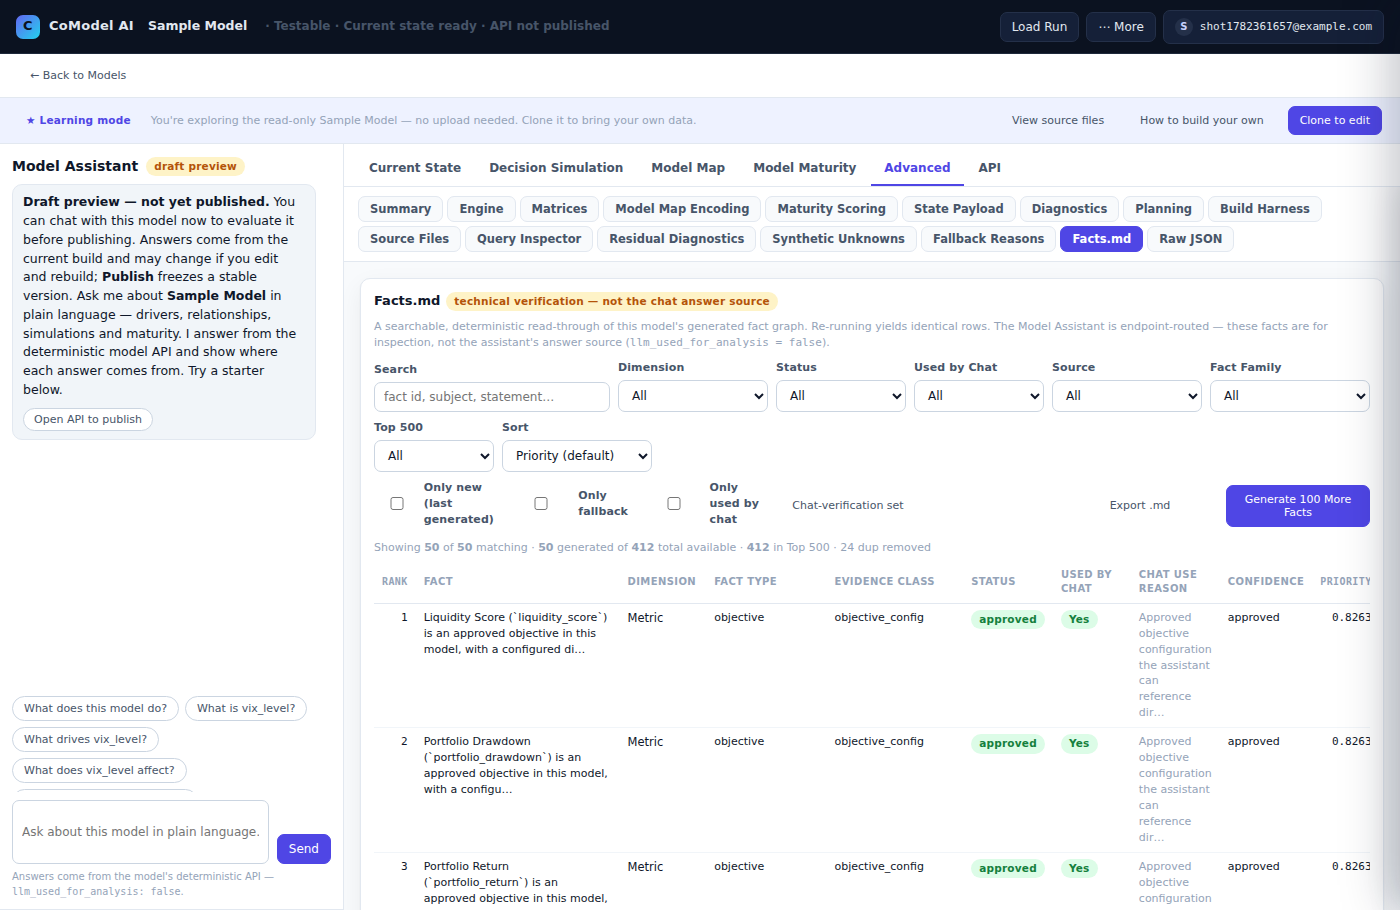
Task: Go Back to Models
Action: coord(78,75)
